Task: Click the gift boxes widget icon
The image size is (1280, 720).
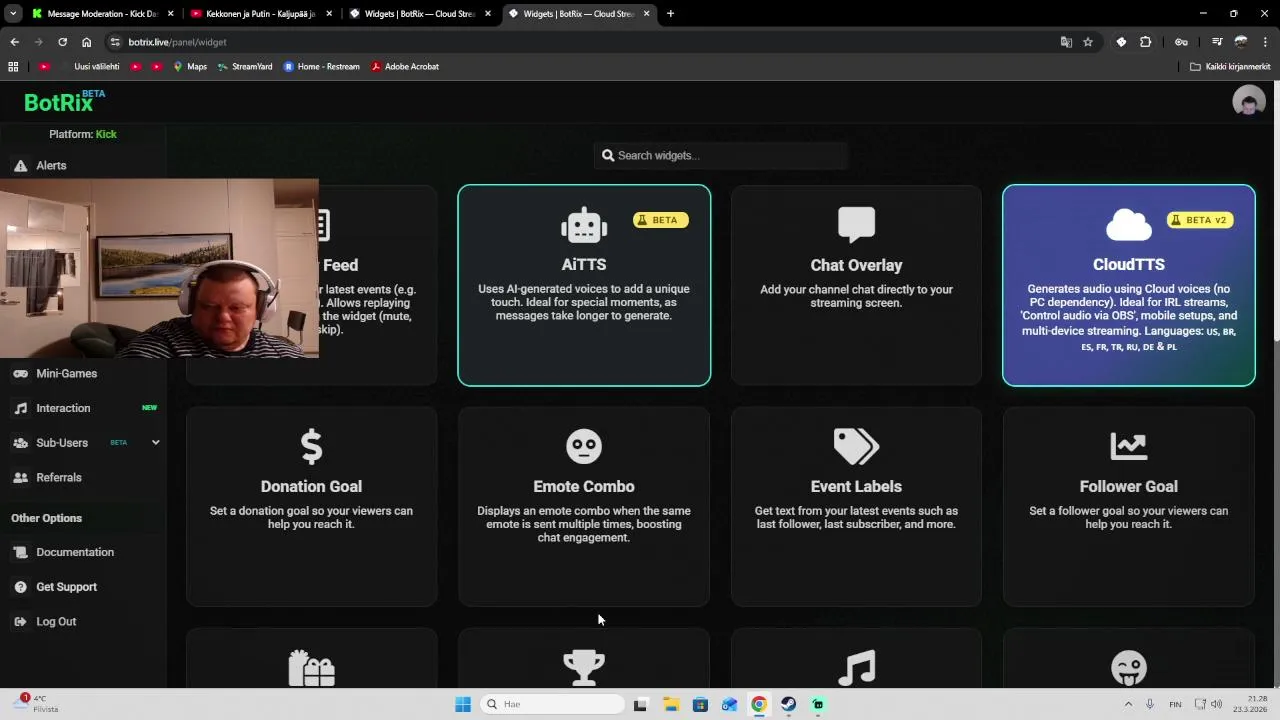Action: coord(311,668)
